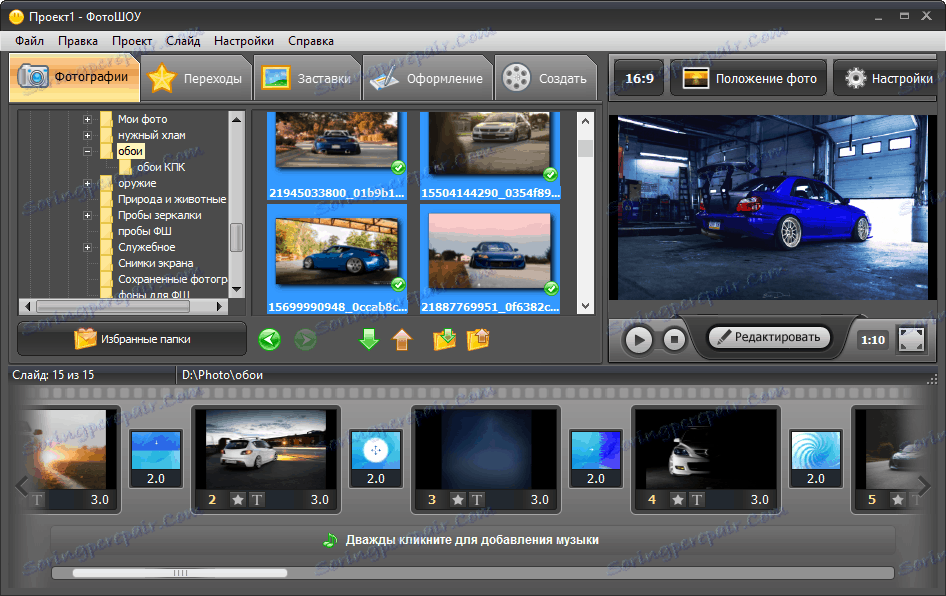Screen dimensions: 946x596
Task: Click the T text icon on slide 4
Action: 697,500
